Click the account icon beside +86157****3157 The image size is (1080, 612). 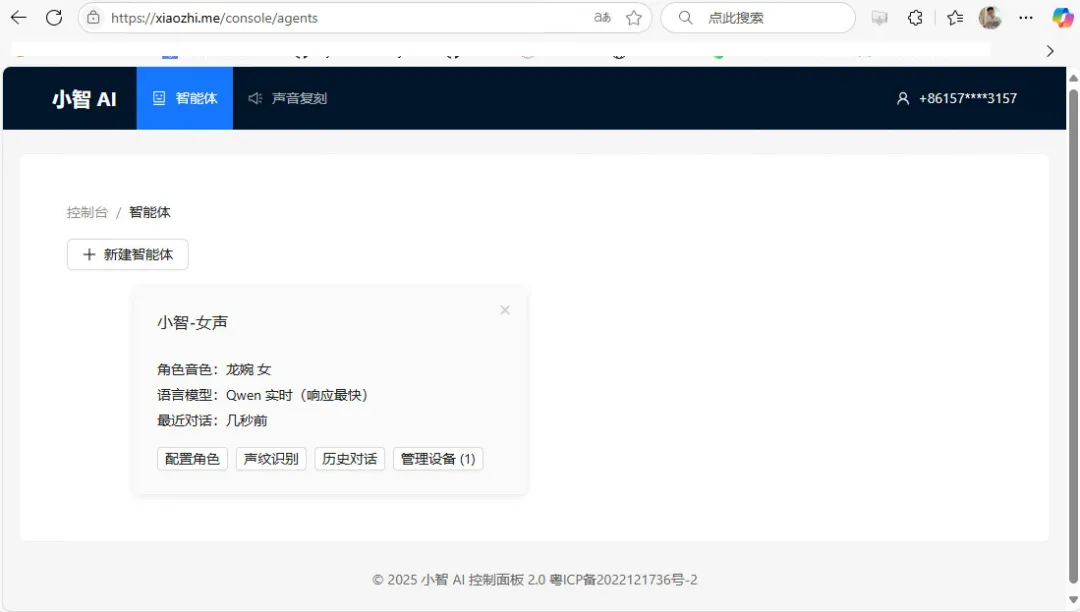tap(903, 98)
